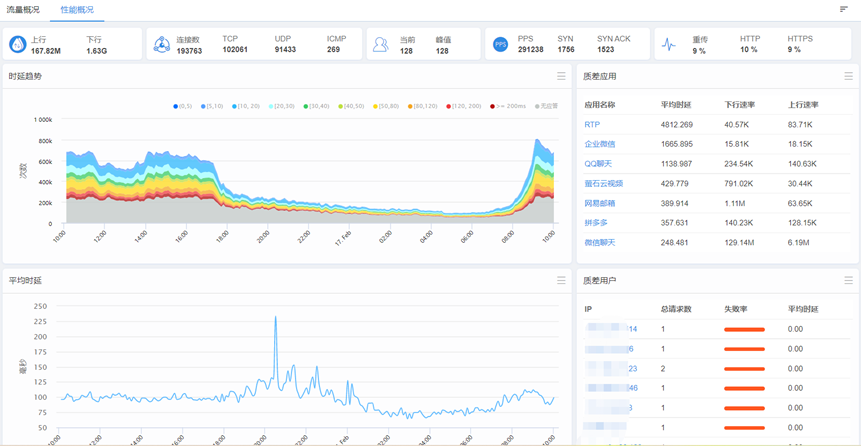861x446 pixels.
Task: Click the blue PPS badge icon
Action: (500, 44)
